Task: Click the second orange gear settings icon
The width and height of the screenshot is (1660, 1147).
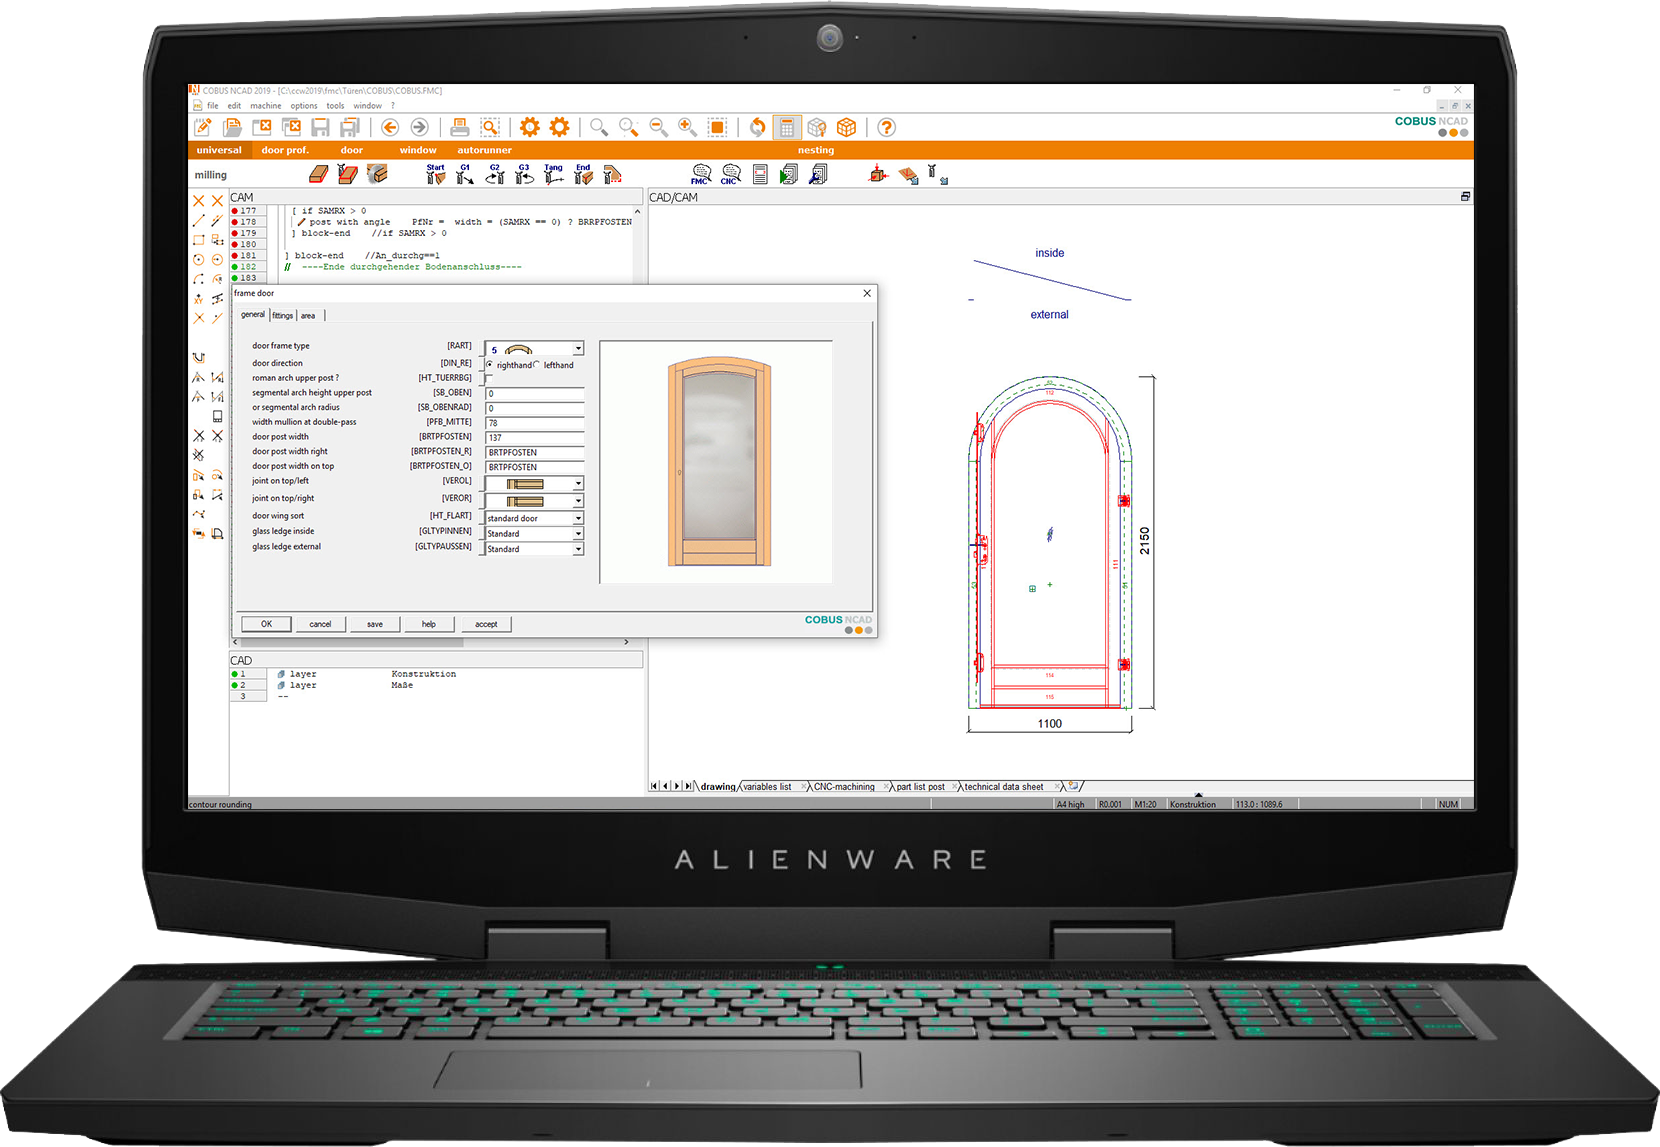Action: point(560,127)
